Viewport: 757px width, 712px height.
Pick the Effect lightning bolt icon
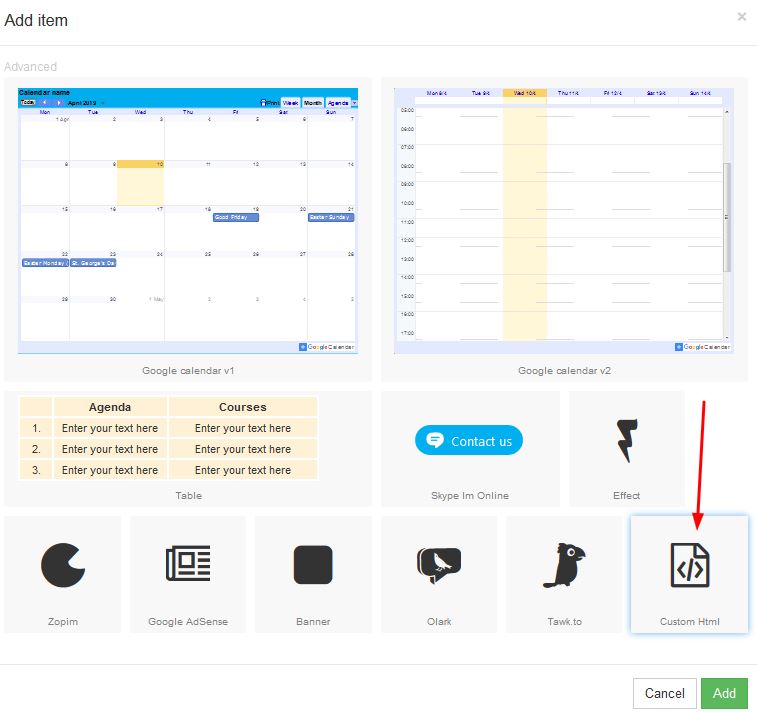coord(626,441)
